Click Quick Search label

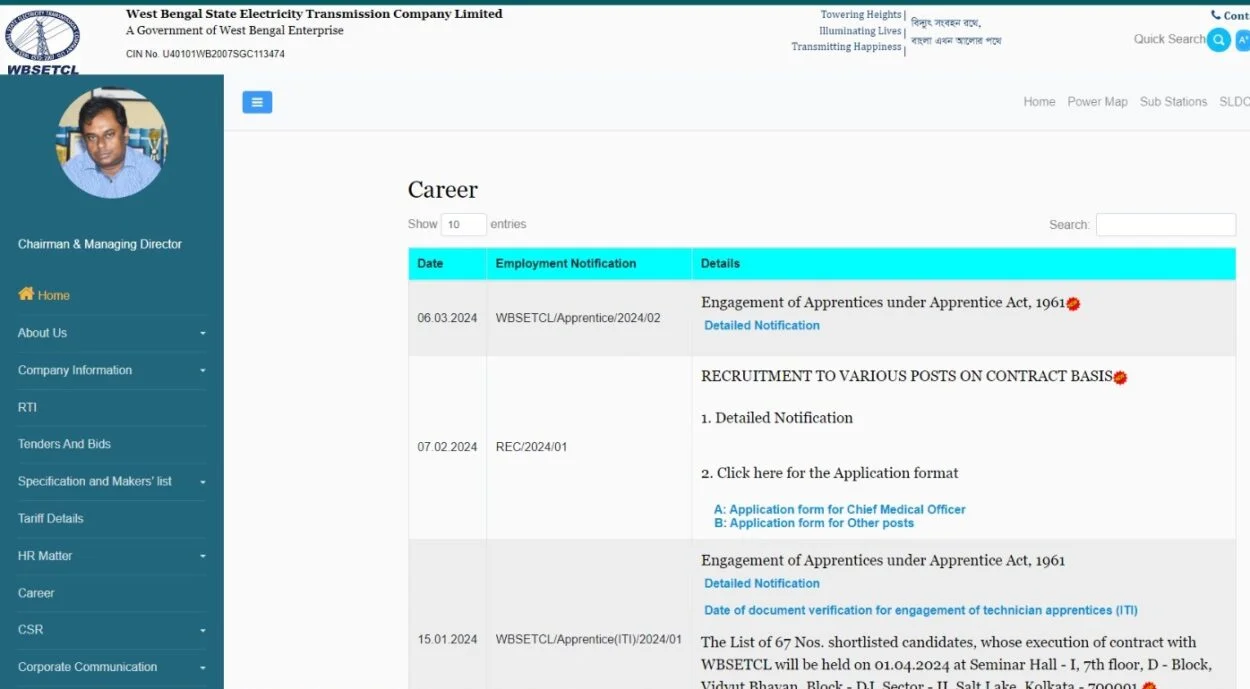click(x=1169, y=39)
